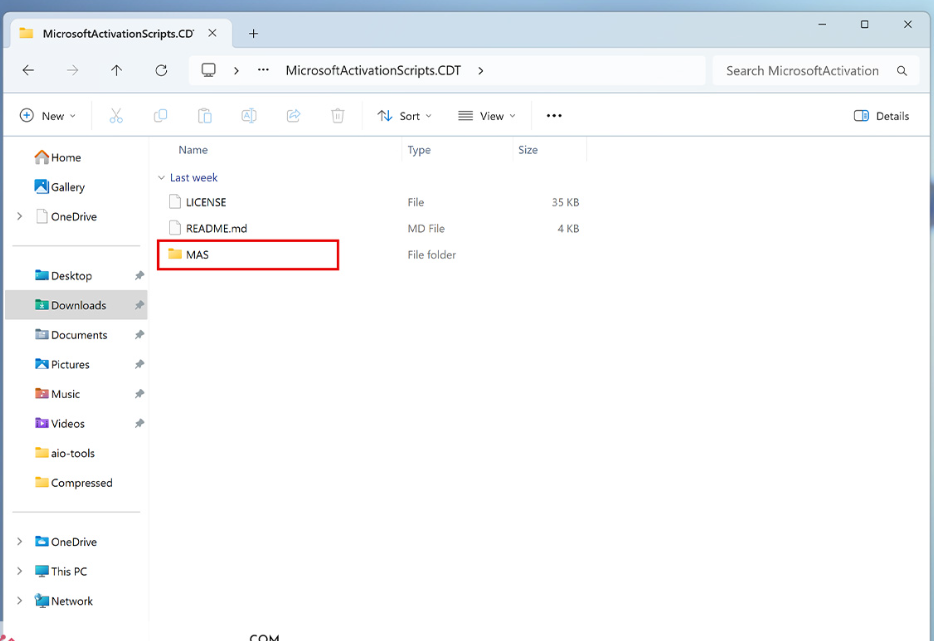Go up one directory level
The height and width of the screenshot is (641, 934).
[x=116, y=71]
